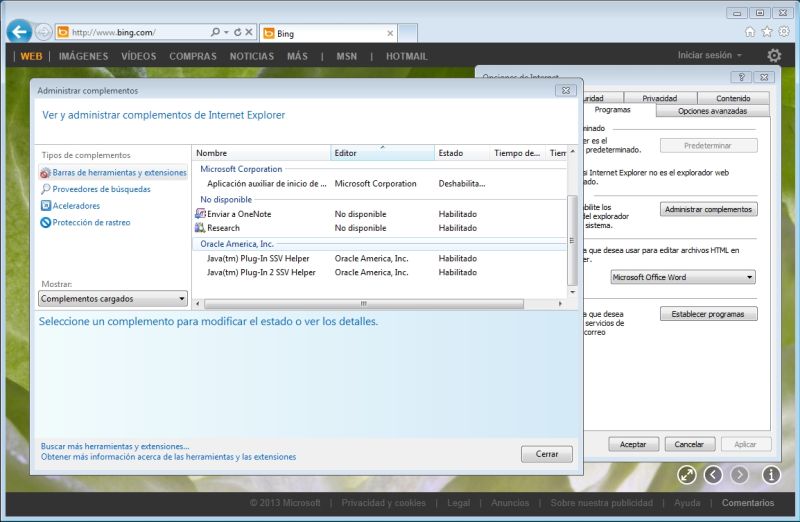
Task: Click vertical scrollbar down arrow in list
Action: (572, 292)
